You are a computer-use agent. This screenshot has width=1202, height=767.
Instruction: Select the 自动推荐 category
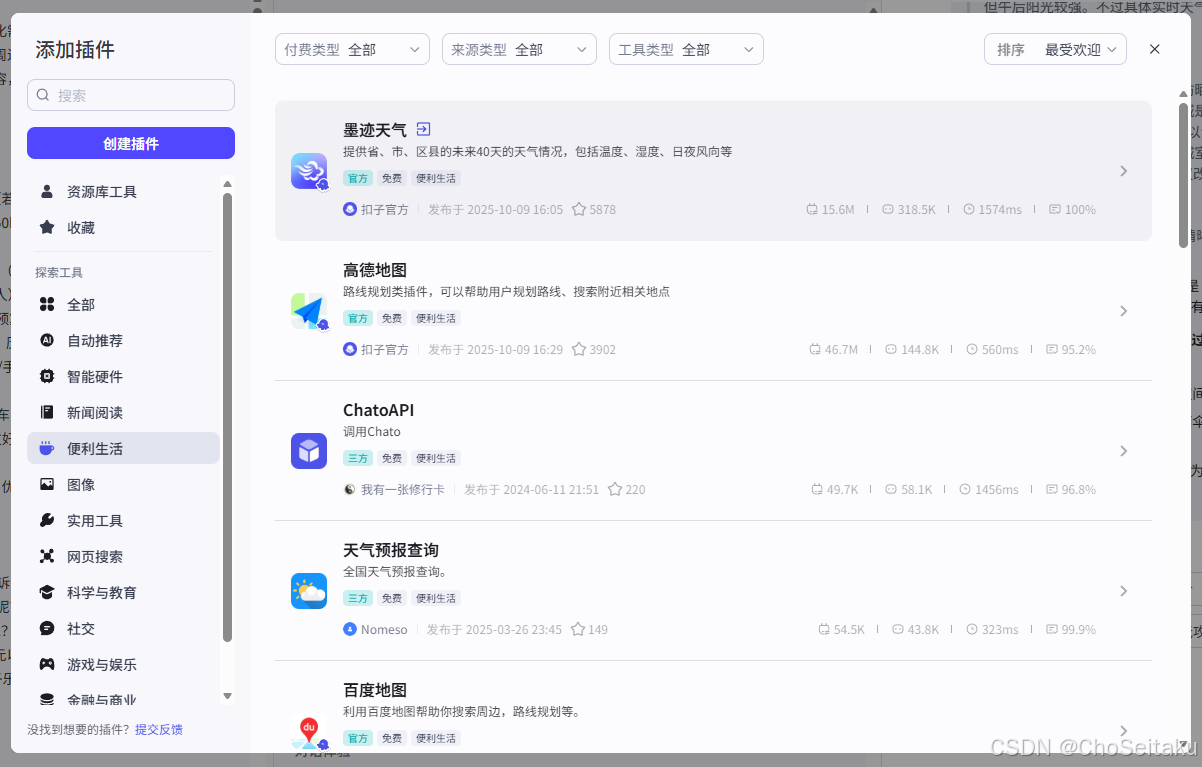pos(123,341)
